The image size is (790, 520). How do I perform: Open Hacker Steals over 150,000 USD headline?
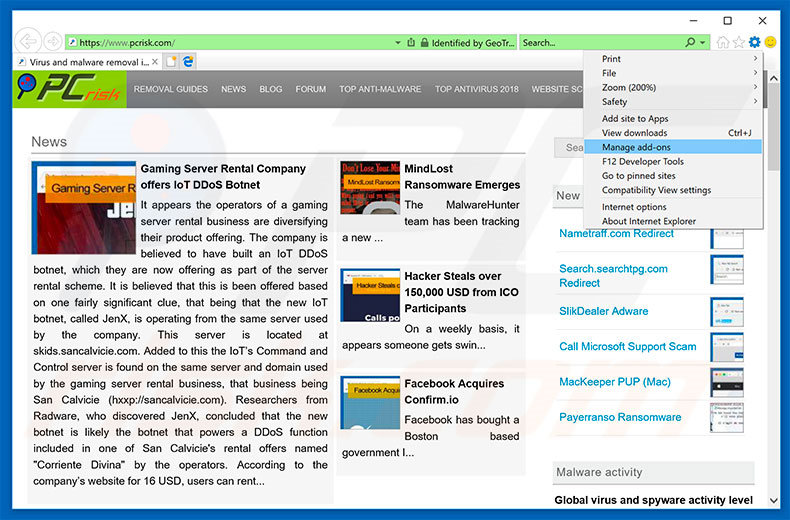click(x=461, y=292)
